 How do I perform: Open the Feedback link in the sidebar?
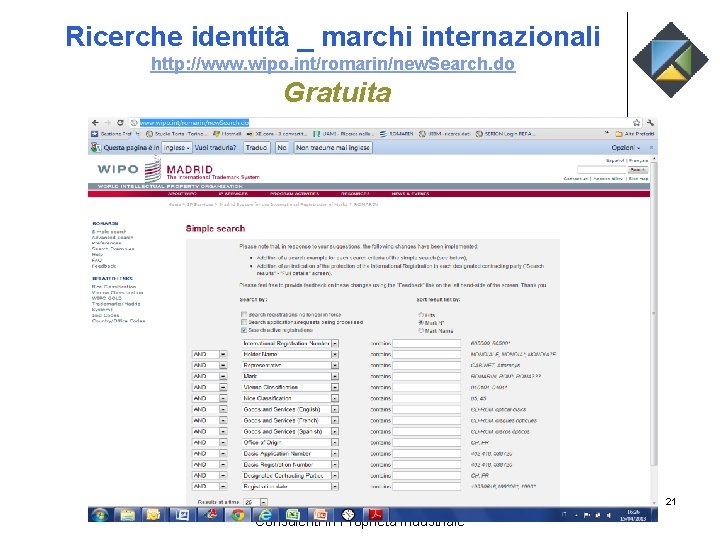point(104,266)
